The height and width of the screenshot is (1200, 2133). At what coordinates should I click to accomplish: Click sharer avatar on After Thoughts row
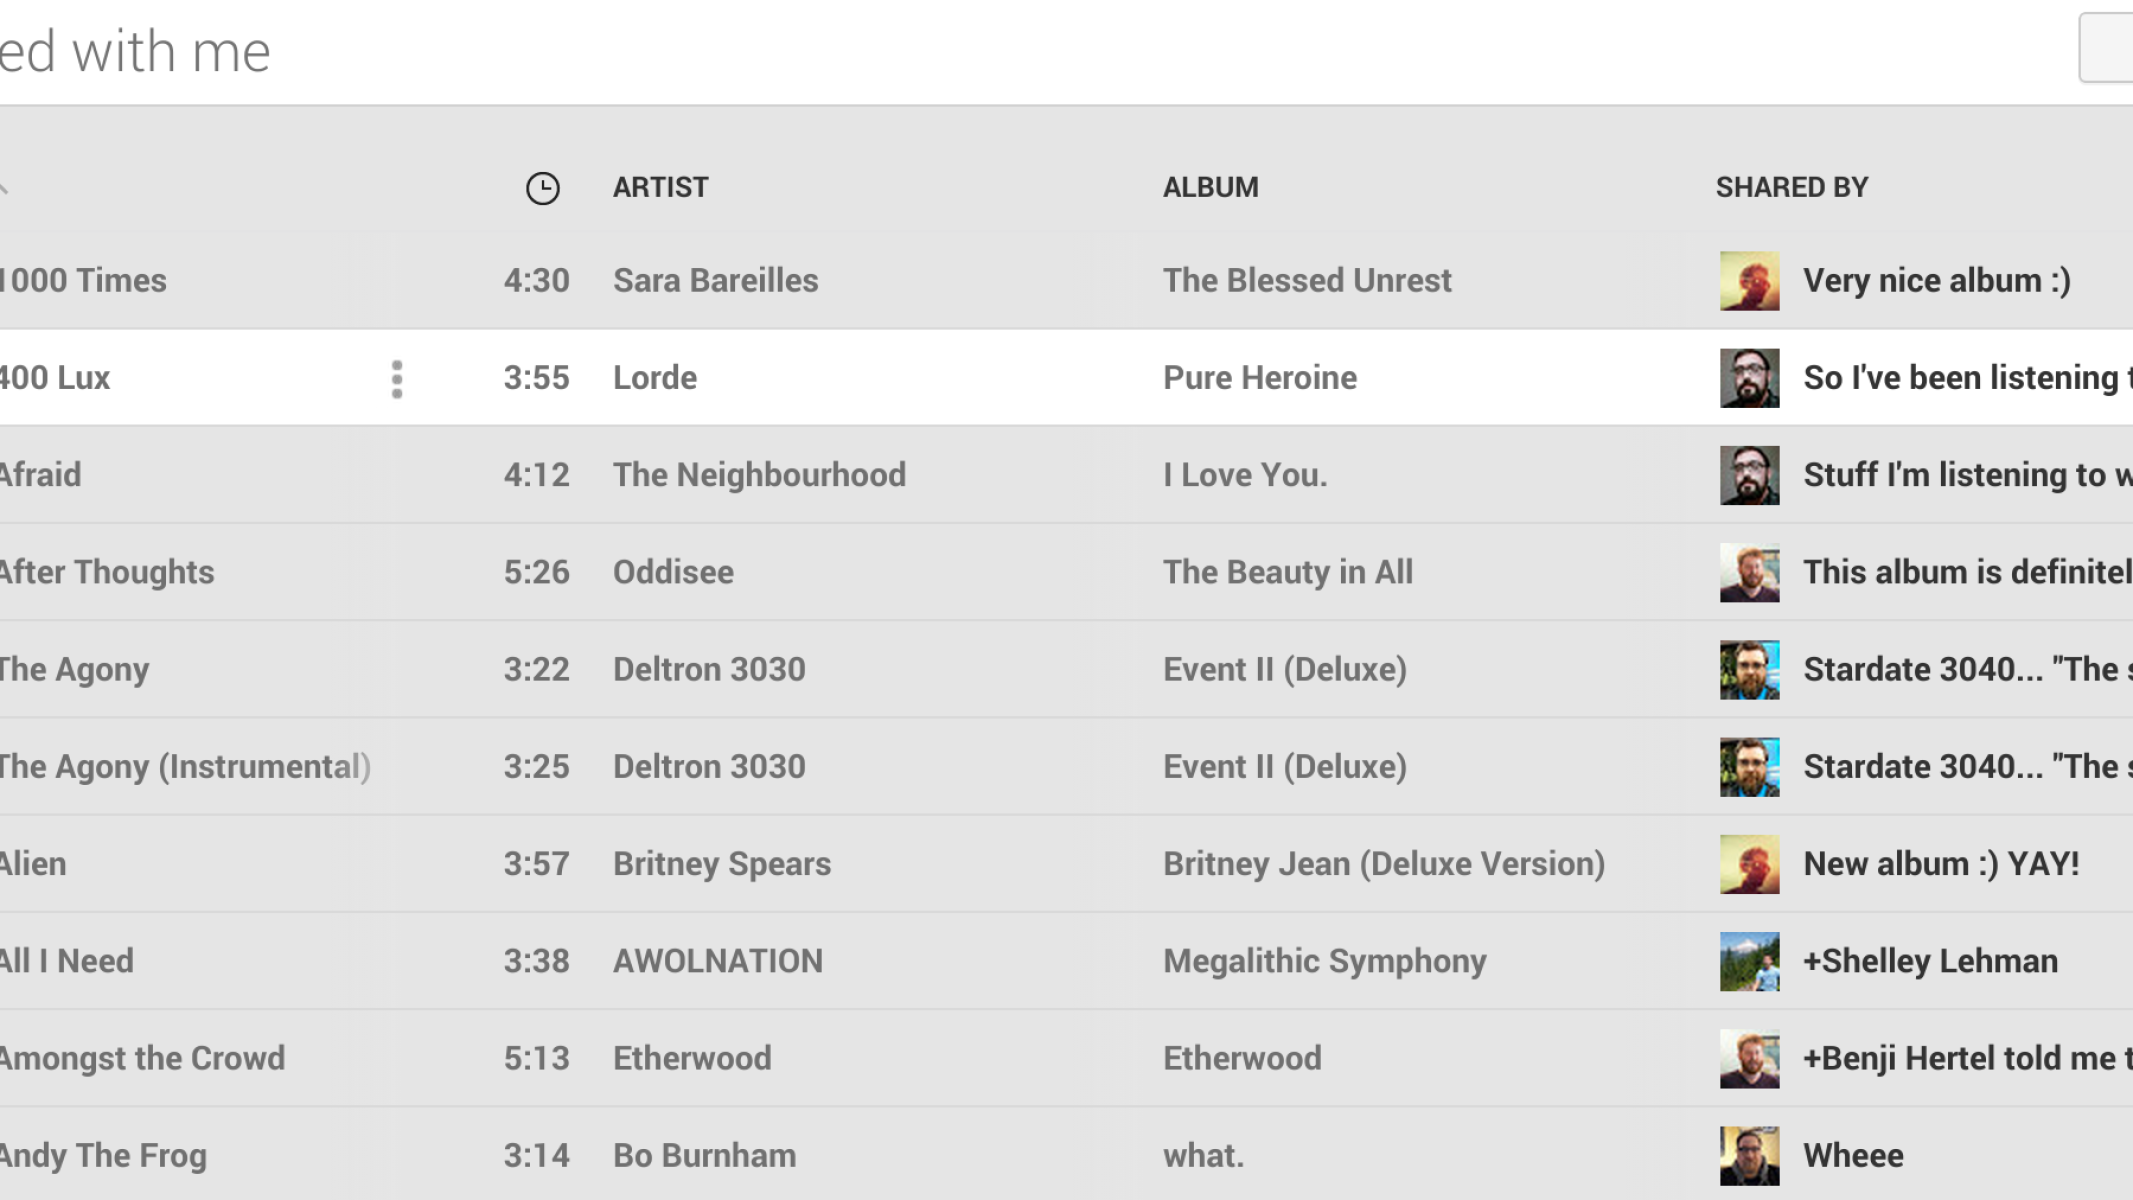pyautogui.click(x=1749, y=573)
